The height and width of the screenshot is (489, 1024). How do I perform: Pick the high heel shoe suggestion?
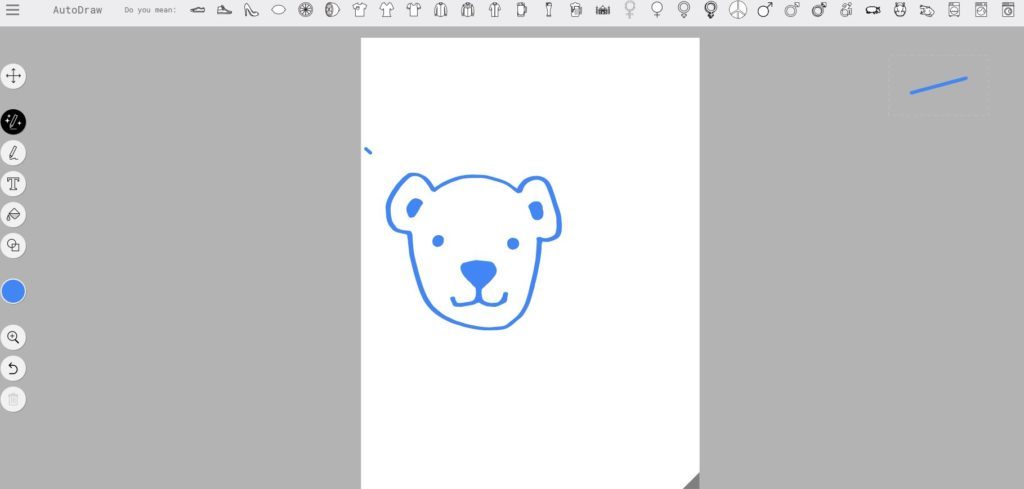point(251,10)
